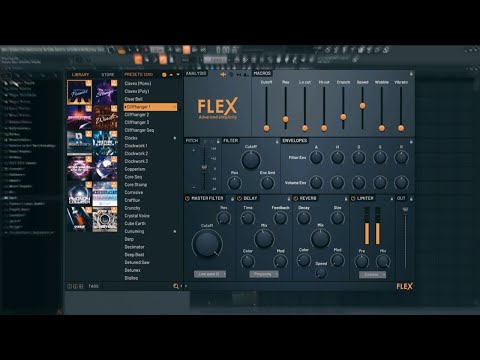
Task: Open the Limiter mode dropdown
Action: coord(373,275)
